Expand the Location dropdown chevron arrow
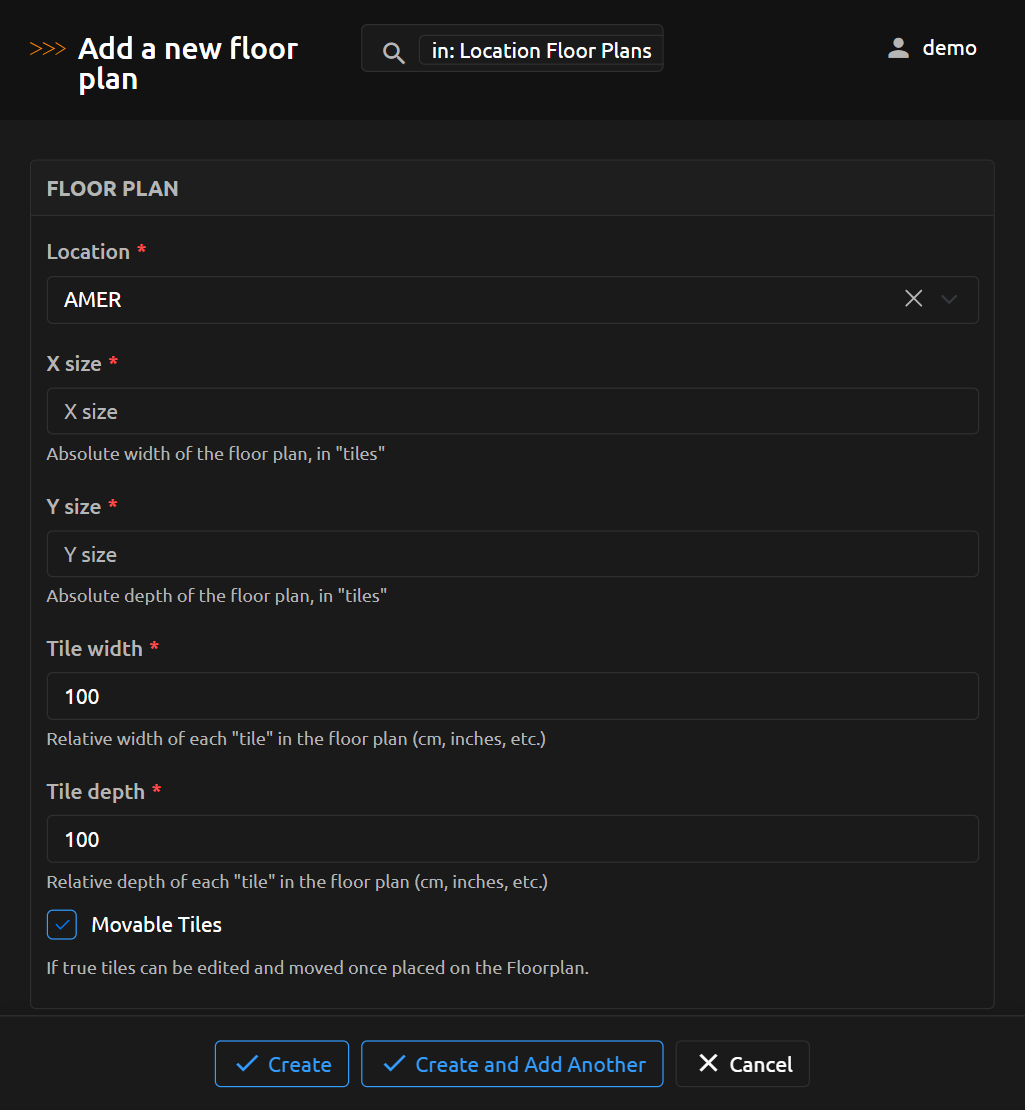Screen dimensions: 1025x1110 click(949, 299)
